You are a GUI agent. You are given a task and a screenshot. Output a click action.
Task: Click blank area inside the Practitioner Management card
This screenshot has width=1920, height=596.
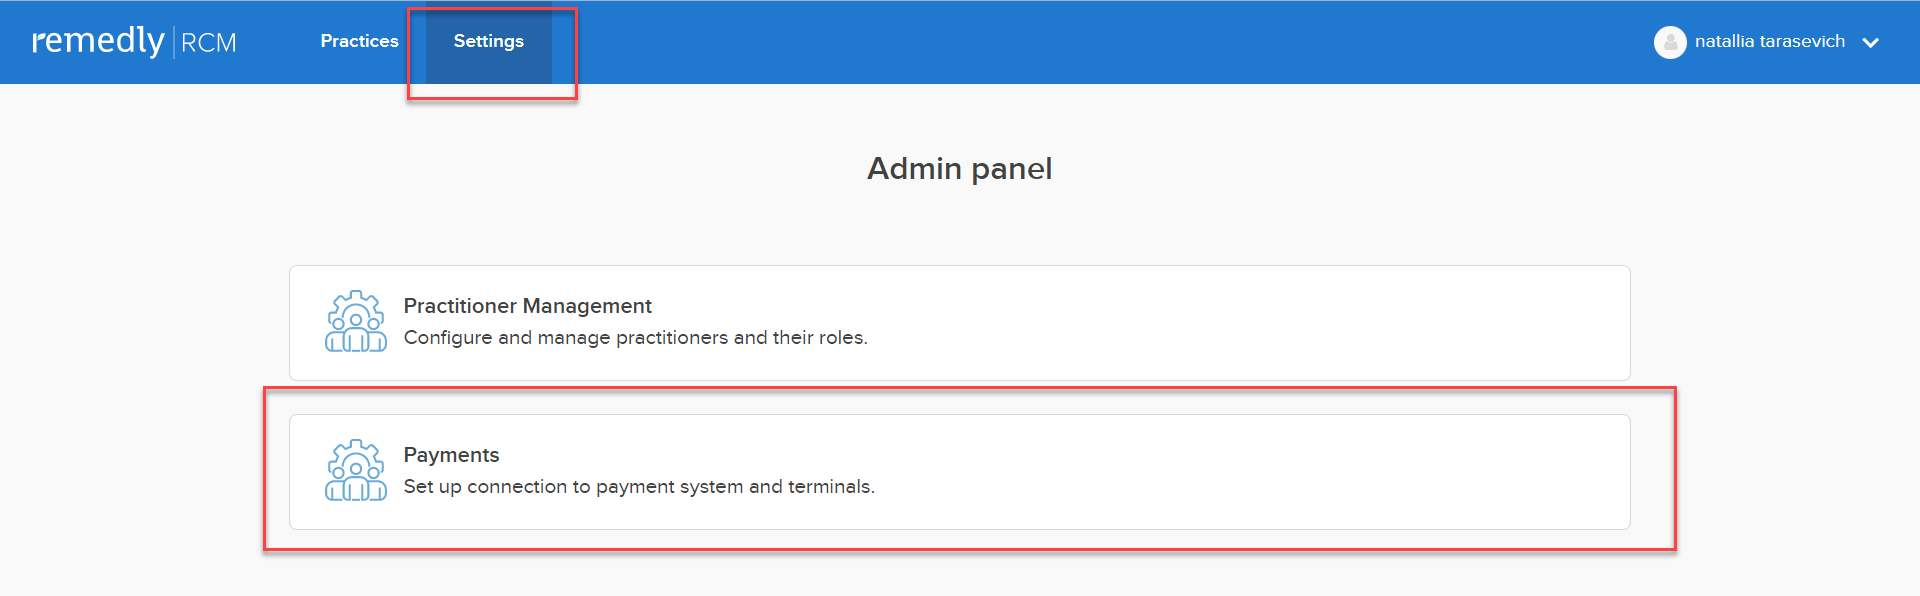click(1250, 323)
